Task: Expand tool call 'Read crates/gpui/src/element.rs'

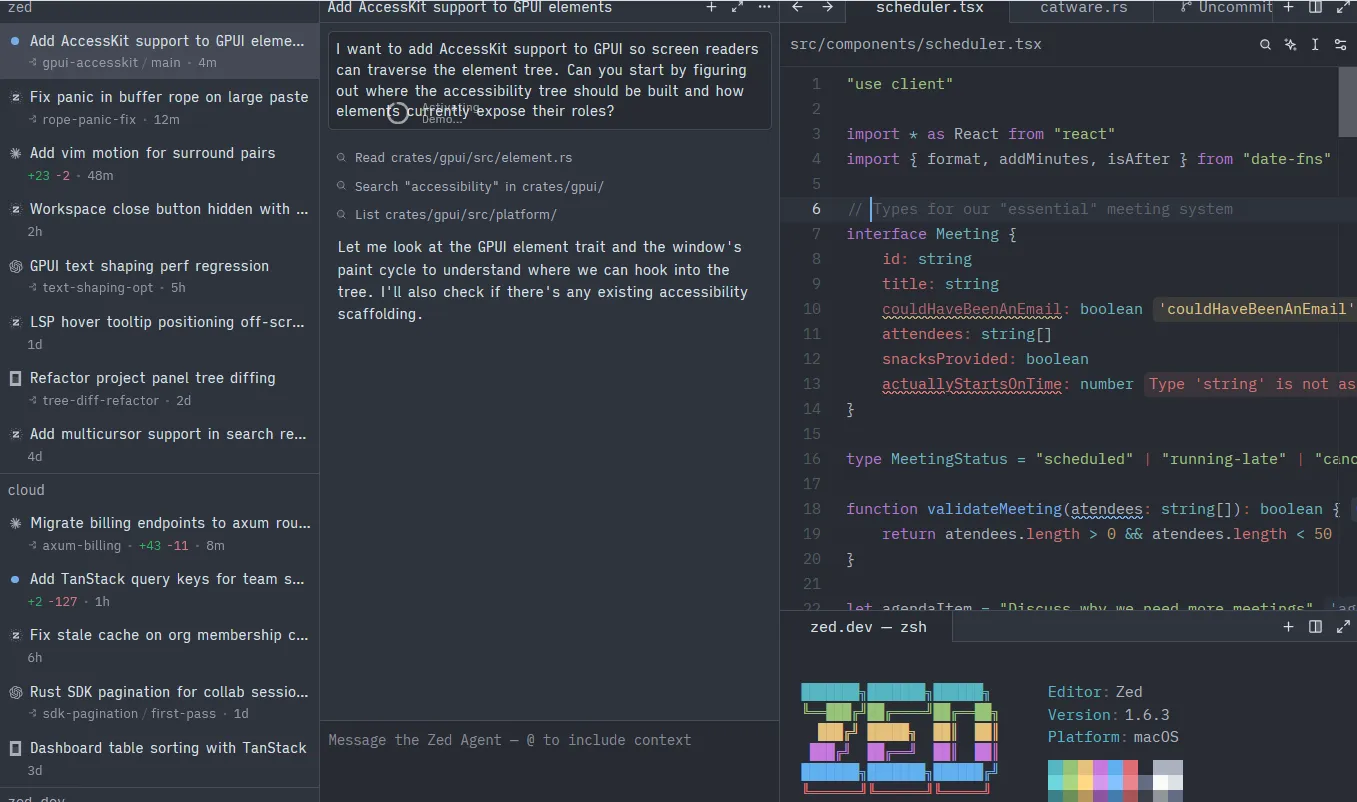Action: click(463, 158)
